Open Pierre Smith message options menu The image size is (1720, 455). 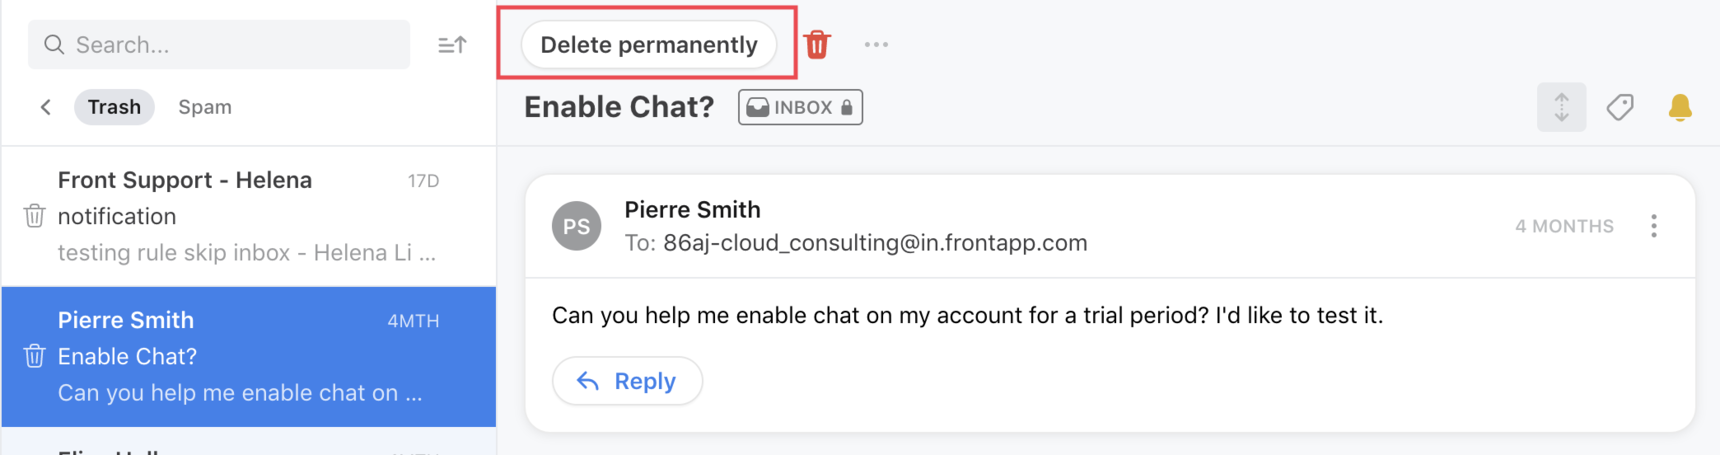pyautogui.click(x=1654, y=226)
